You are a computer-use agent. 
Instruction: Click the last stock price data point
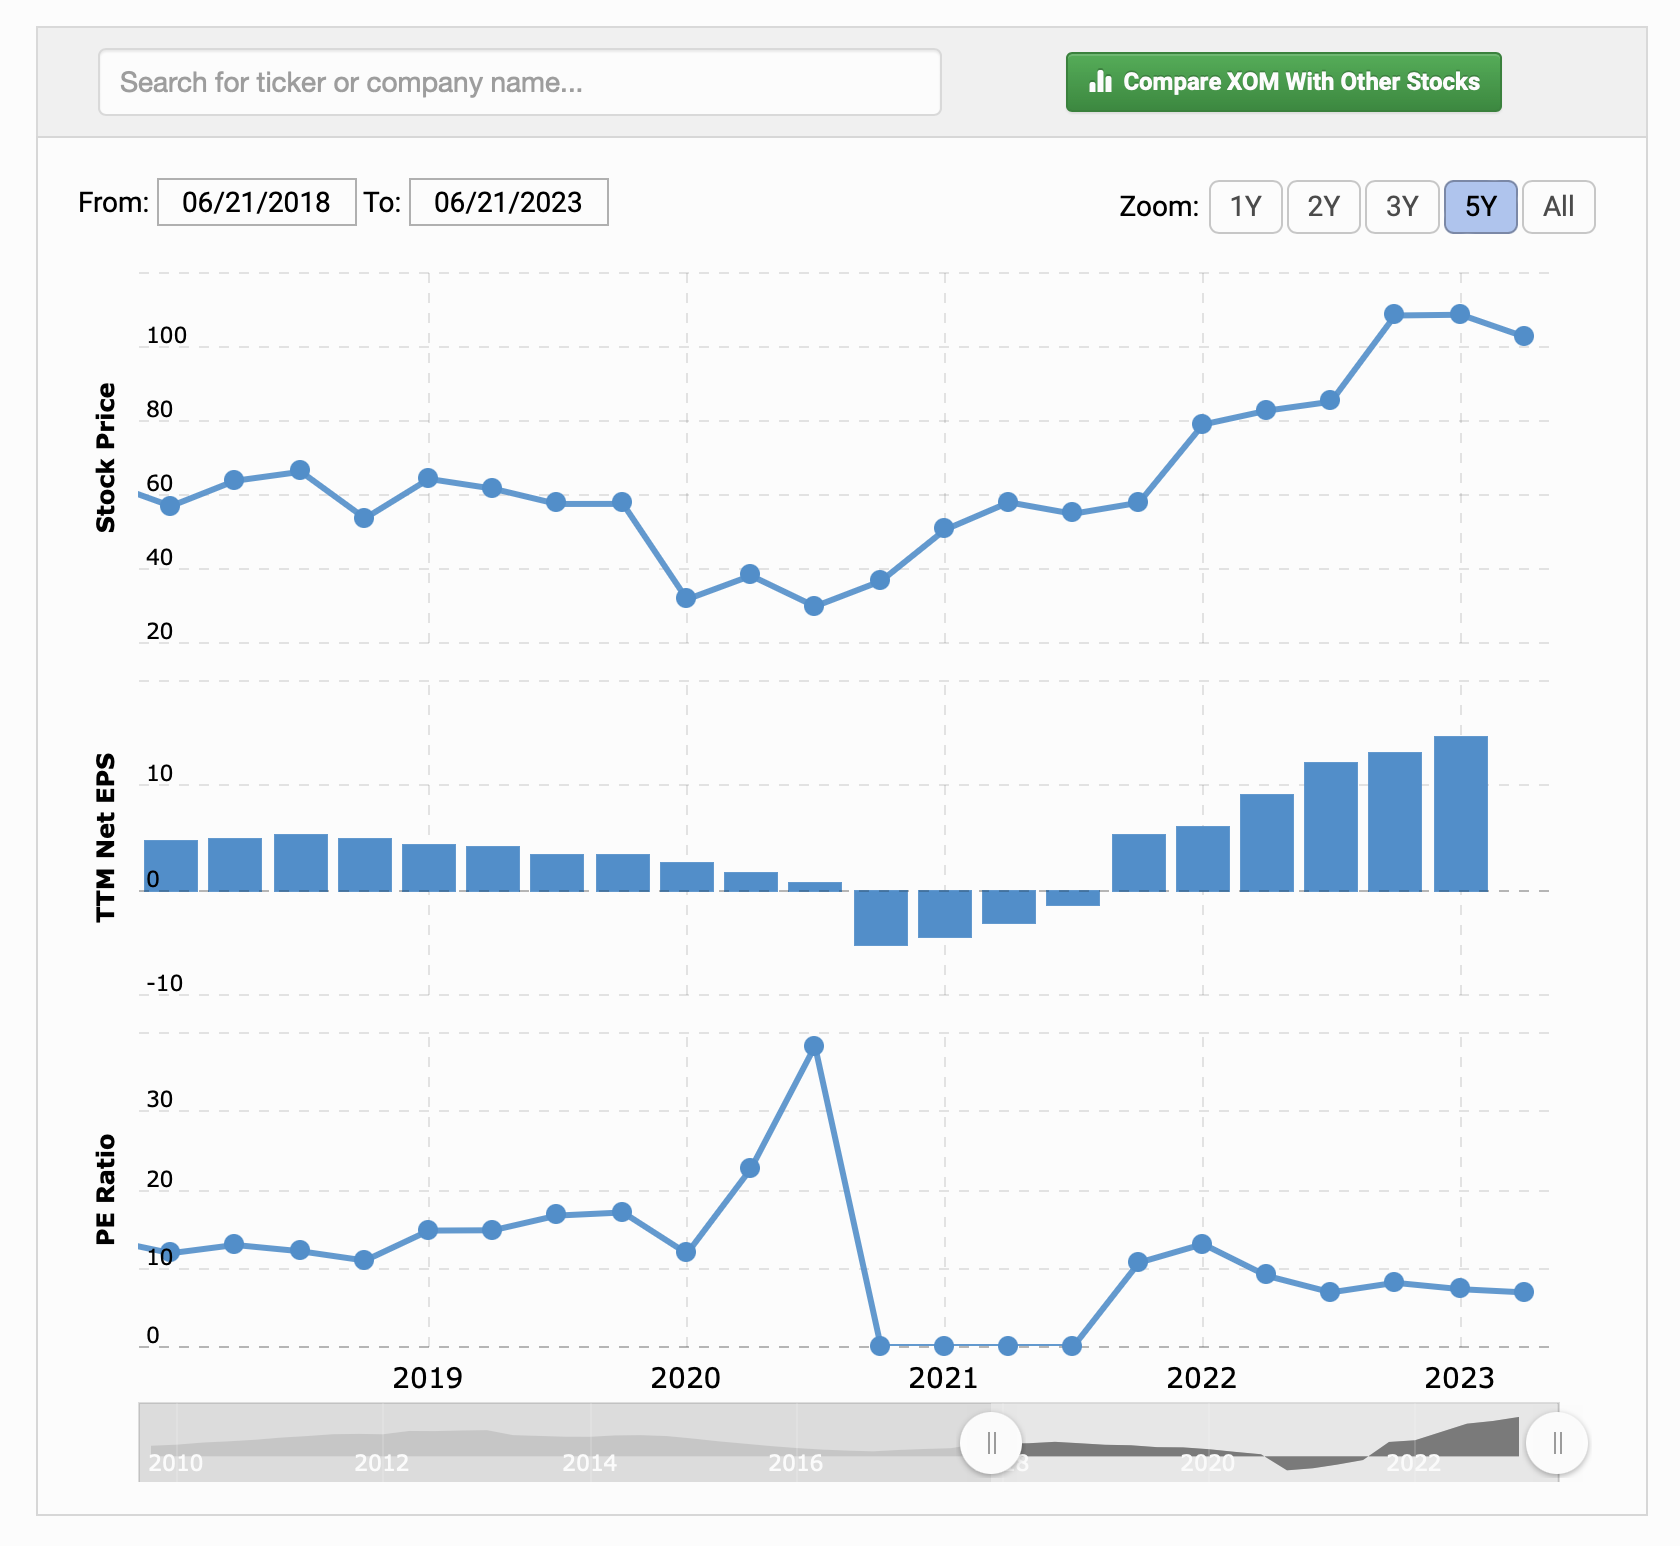[1523, 336]
